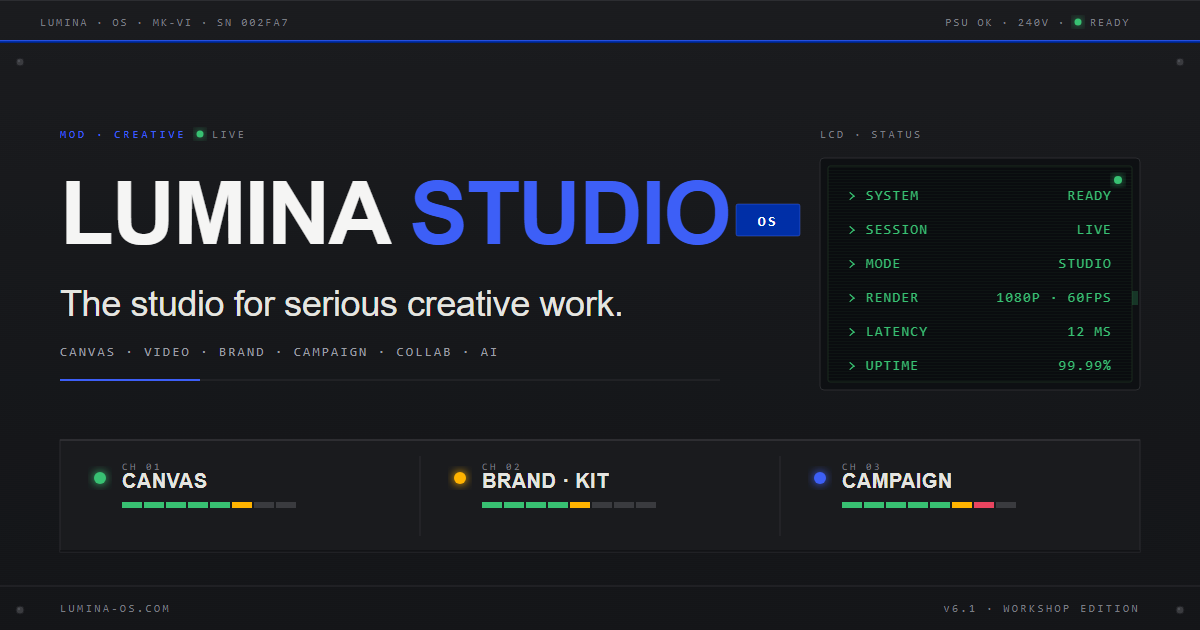Click the chevron beside SESSION row
The width and height of the screenshot is (1200, 630).
coord(852,230)
